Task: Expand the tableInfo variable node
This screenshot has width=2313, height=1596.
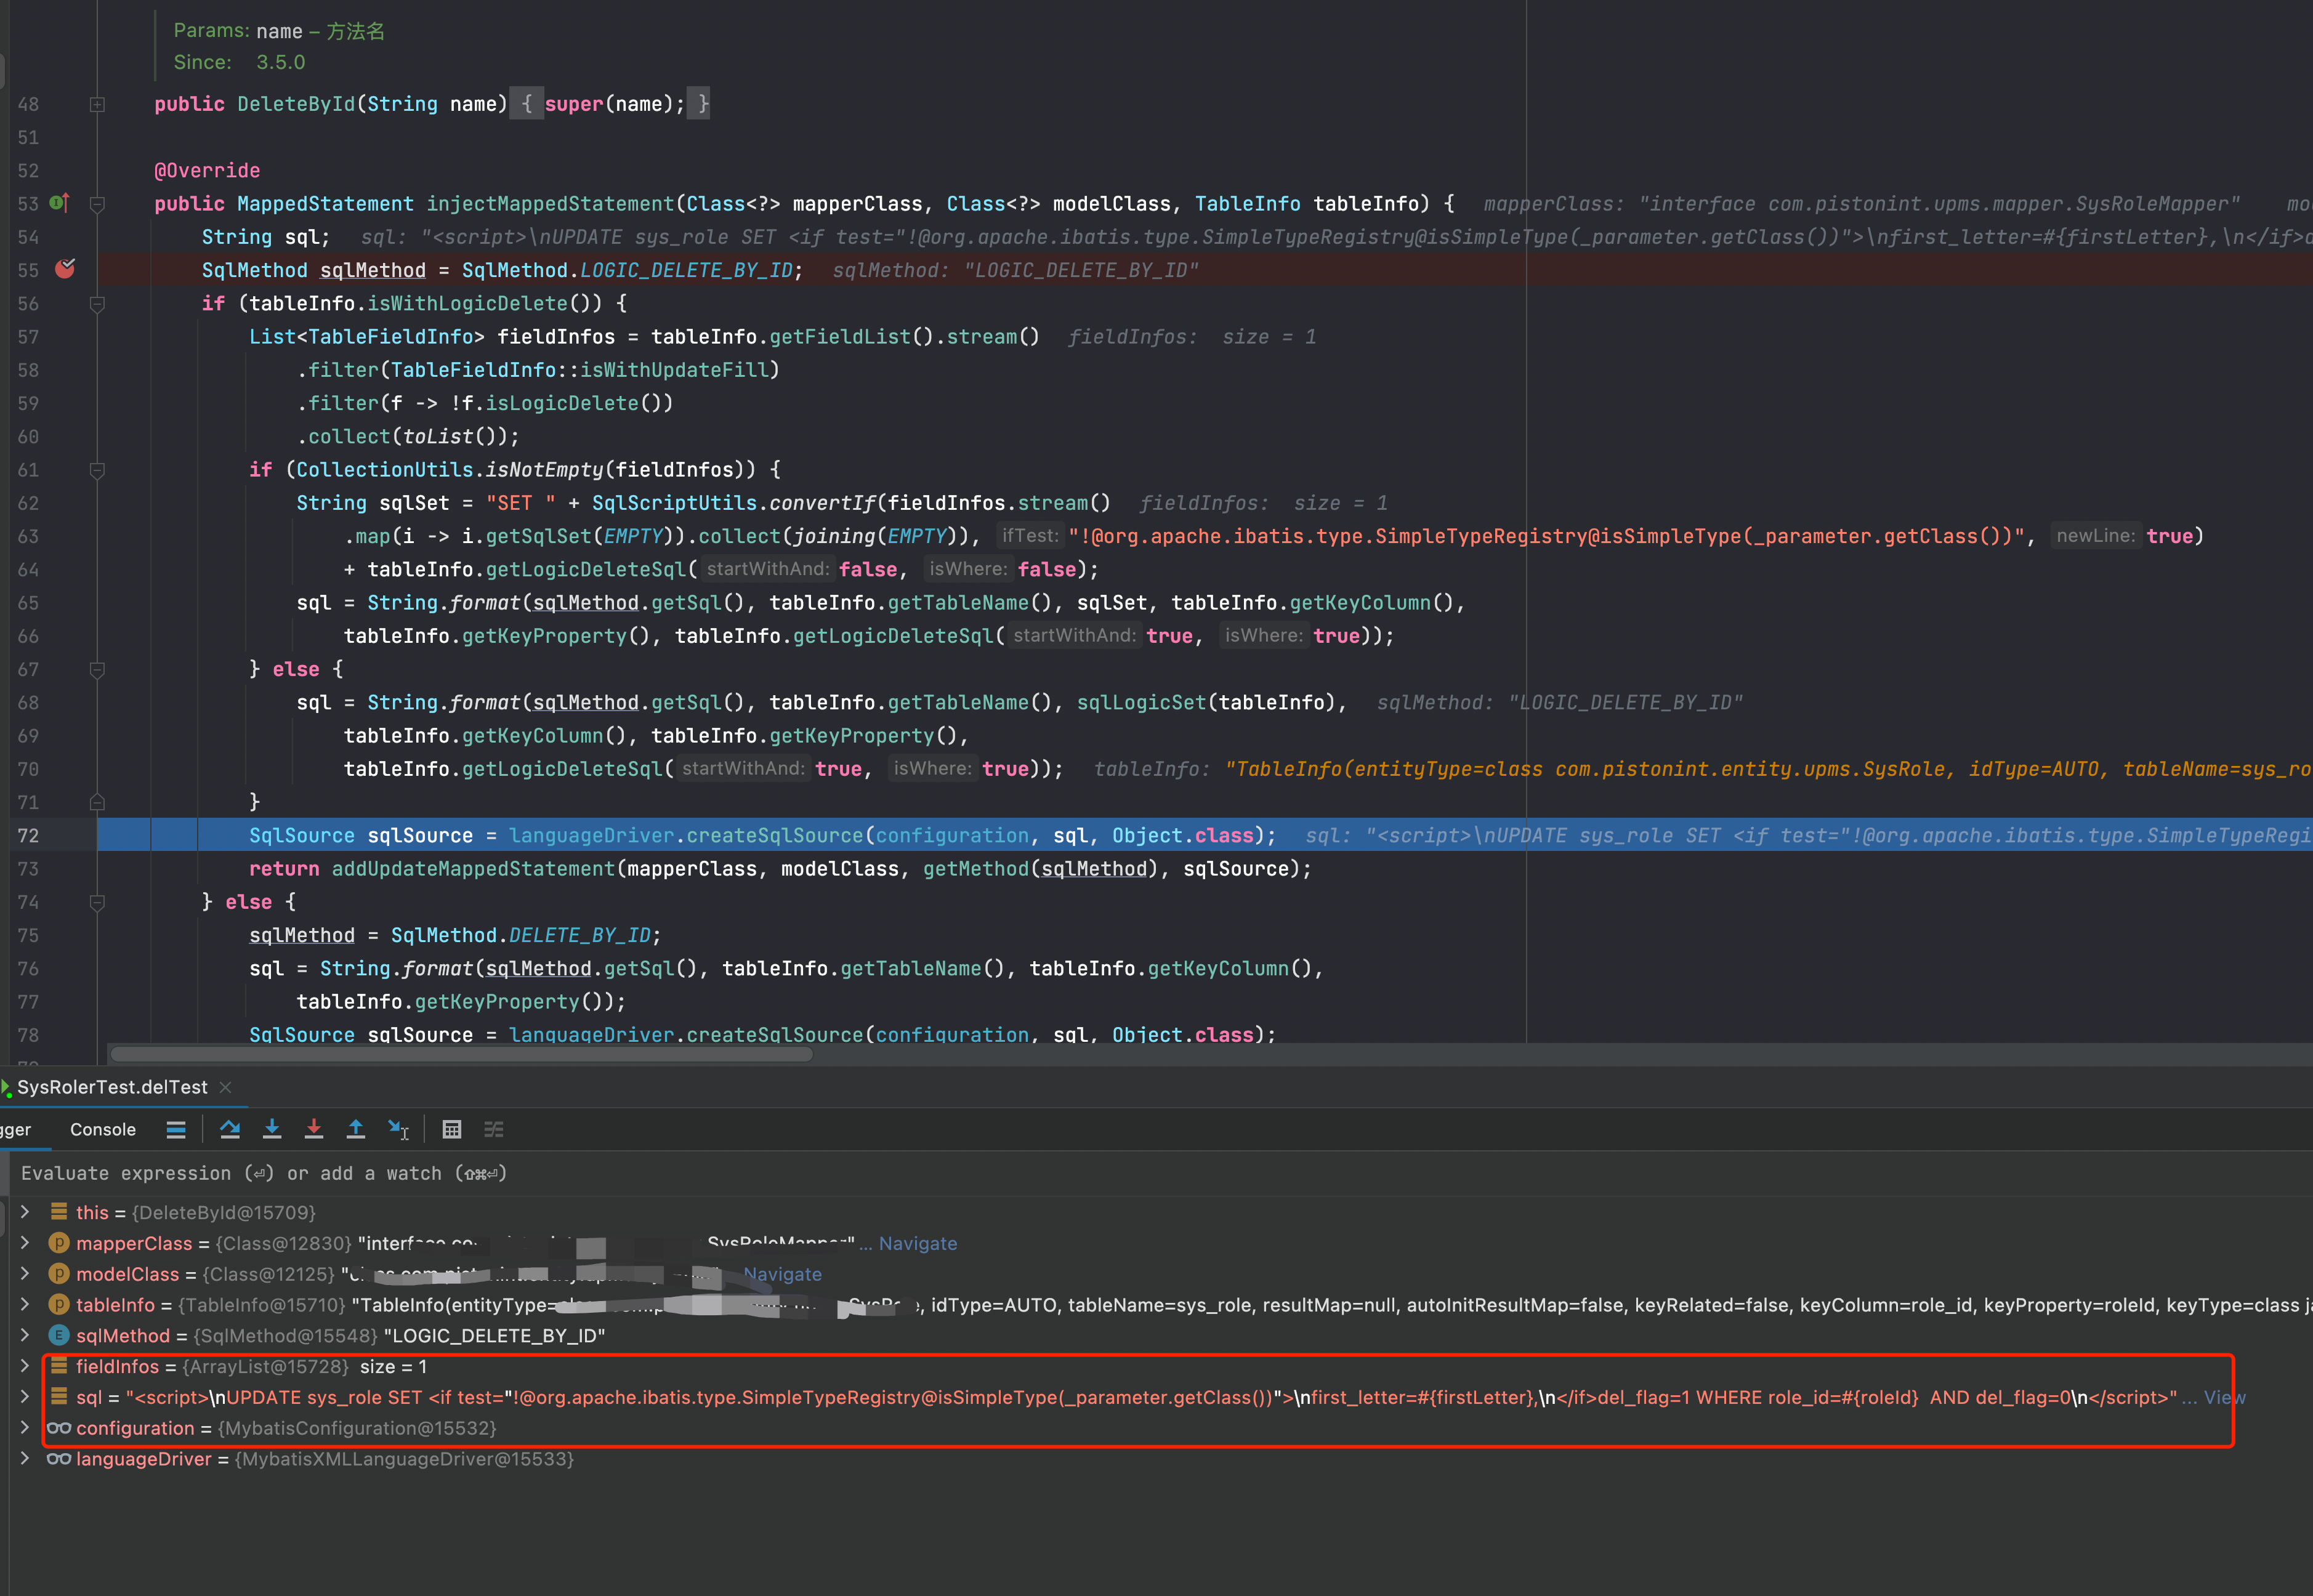Action: 25,1304
